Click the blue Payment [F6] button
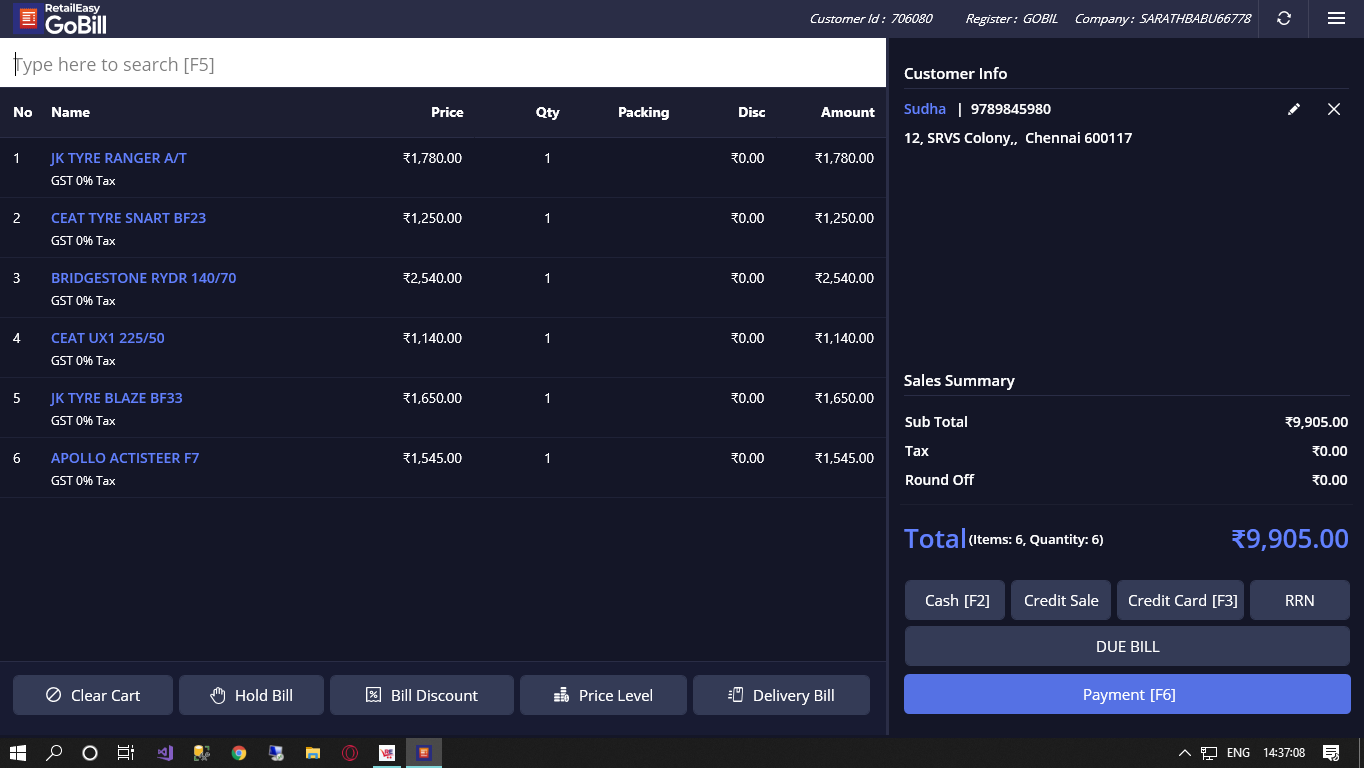 pos(1127,694)
